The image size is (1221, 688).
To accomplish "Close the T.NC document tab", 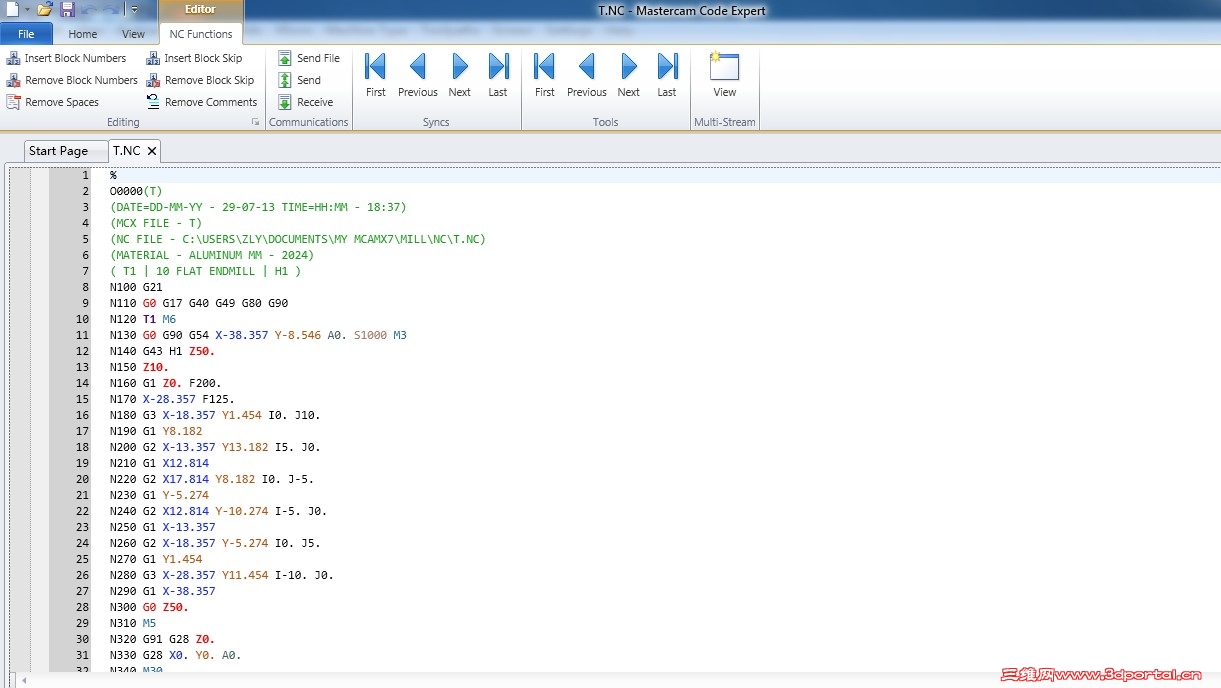I will pyautogui.click(x=152, y=151).
